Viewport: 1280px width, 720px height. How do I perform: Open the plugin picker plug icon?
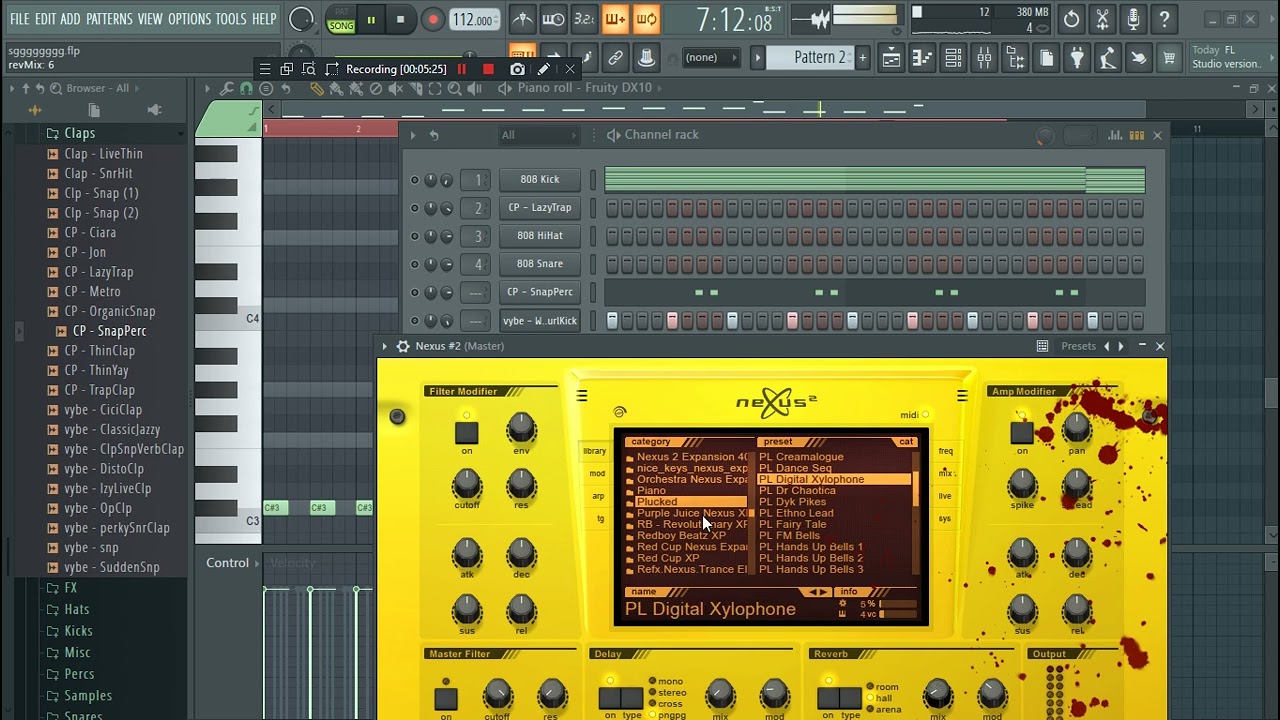1077,58
